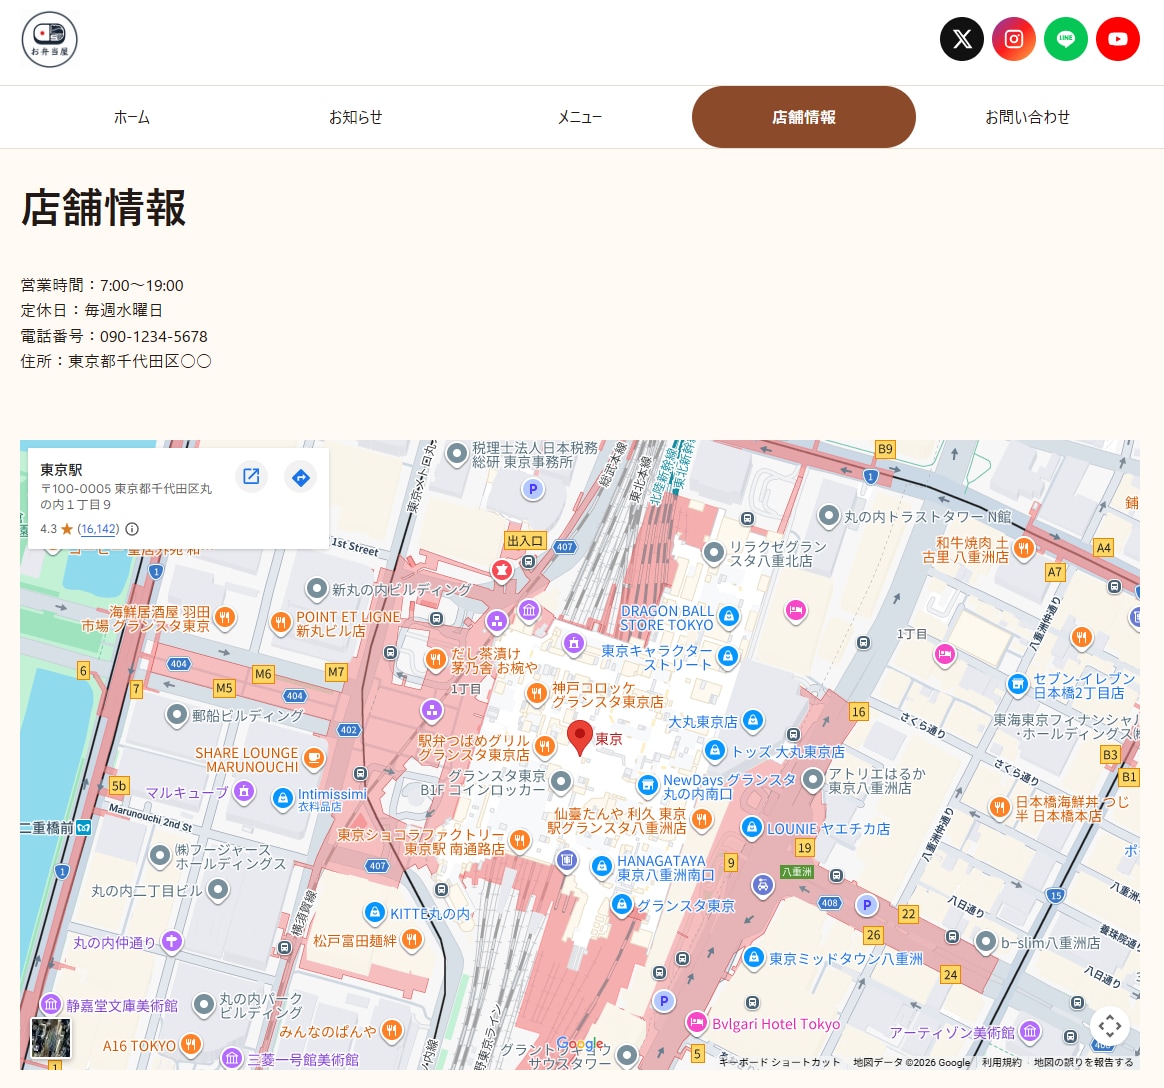Select 駅弁つばめグリル restaurant marker
The width and height of the screenshot is (1164, 1088).
(x=545, y=746)
